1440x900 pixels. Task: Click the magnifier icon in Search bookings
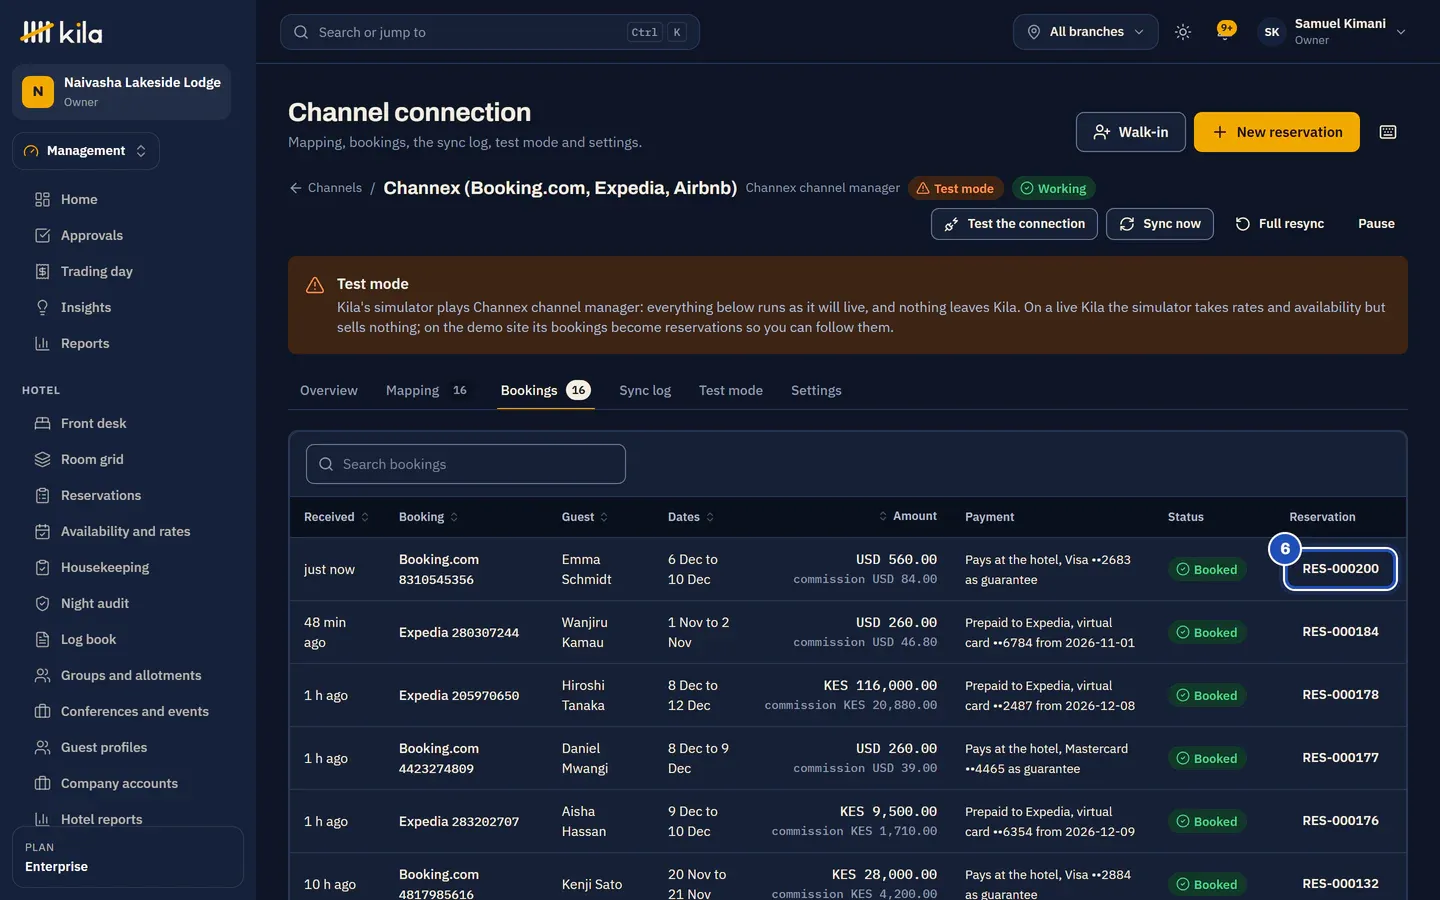(326, 464)
